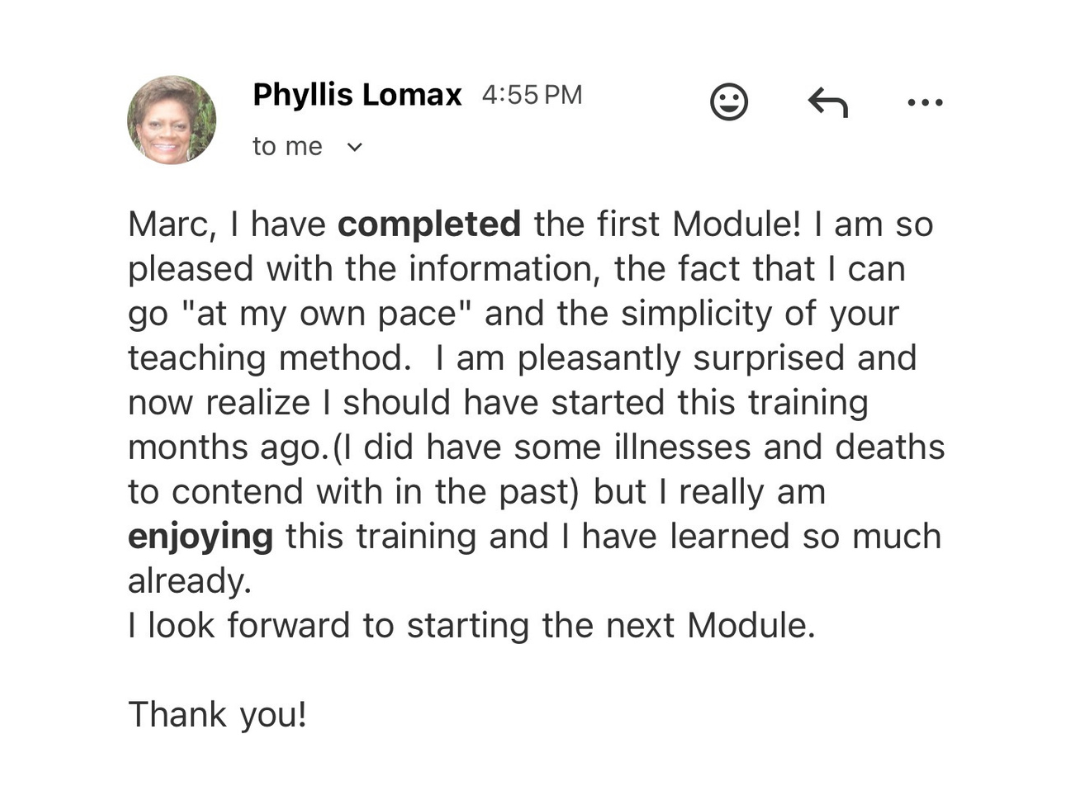Add an emoji reaction to the email
This screenshot has width=1080, height=787.
tap(729, 102)
